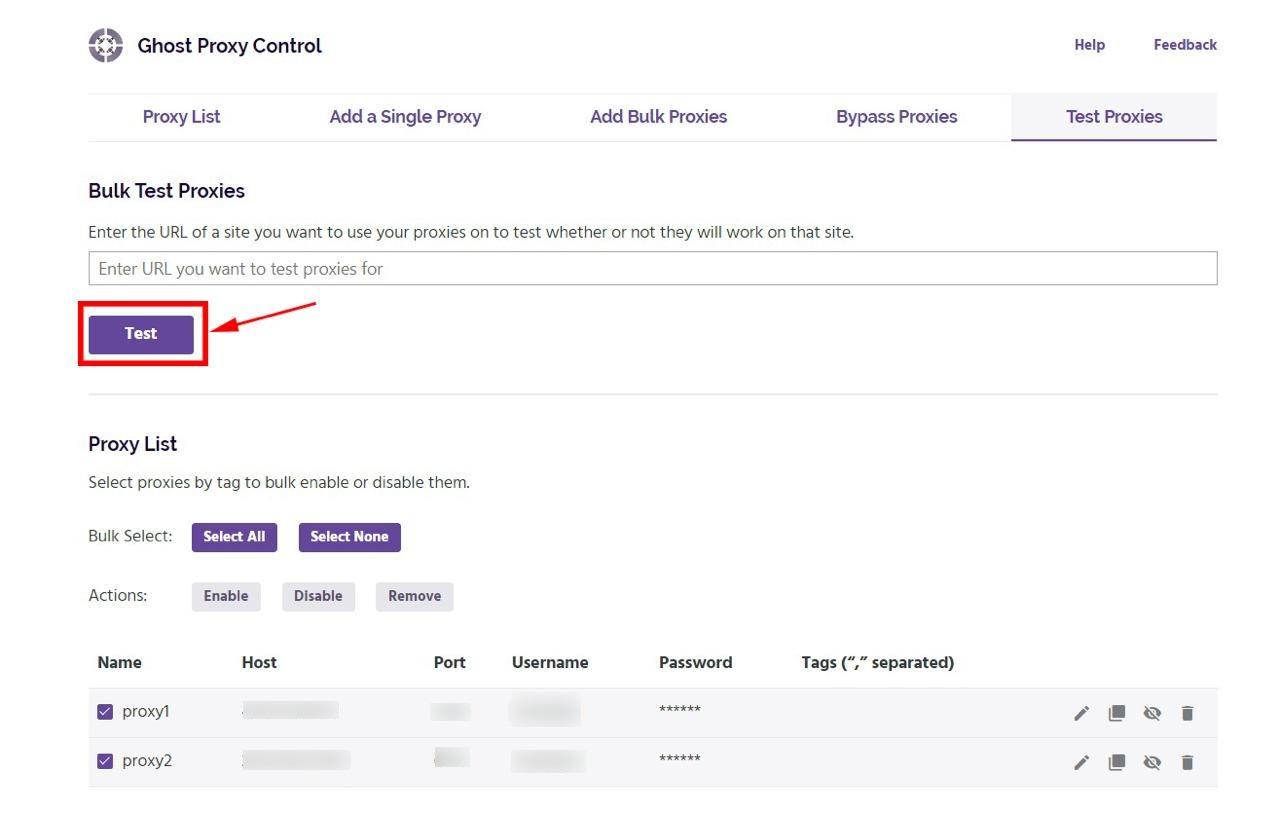This screenshot has height=829, width=1280.
Task: Click Select None button
Action: (349, 537)
